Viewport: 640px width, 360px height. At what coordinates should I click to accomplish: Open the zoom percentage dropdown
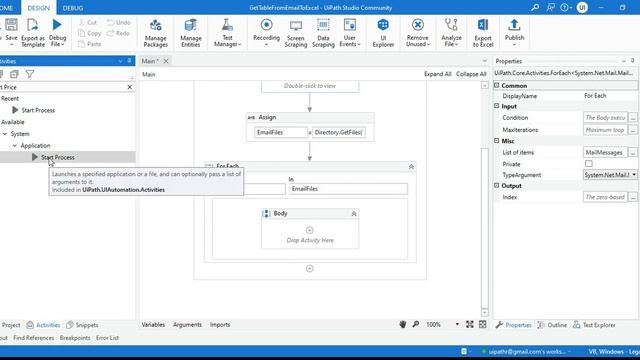(x=457, y=324)
